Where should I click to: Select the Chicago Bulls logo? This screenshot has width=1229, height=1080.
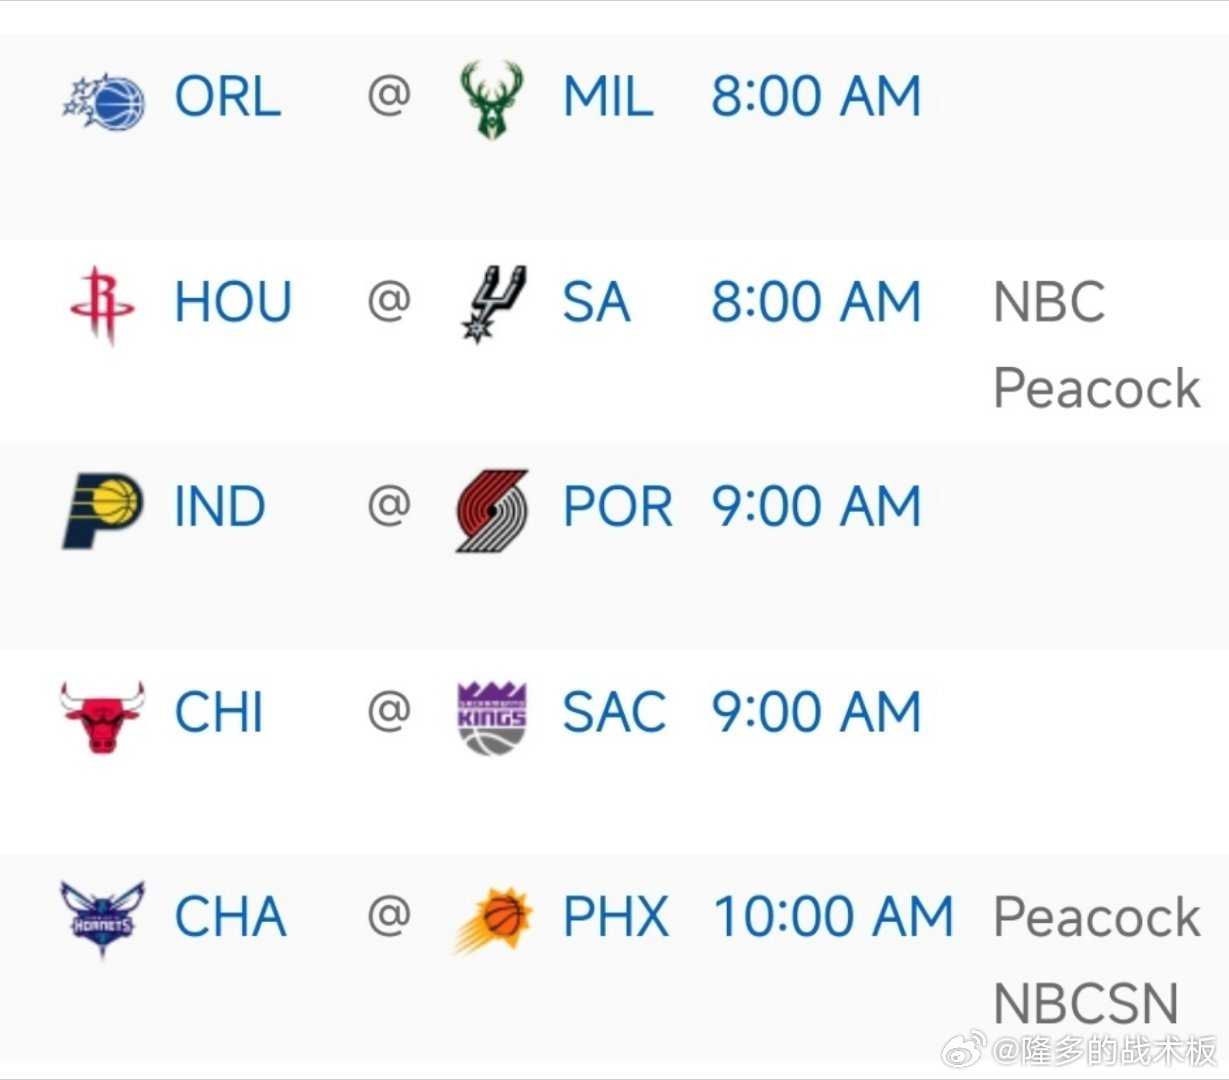pyautogui.click(x=102, y=717)
